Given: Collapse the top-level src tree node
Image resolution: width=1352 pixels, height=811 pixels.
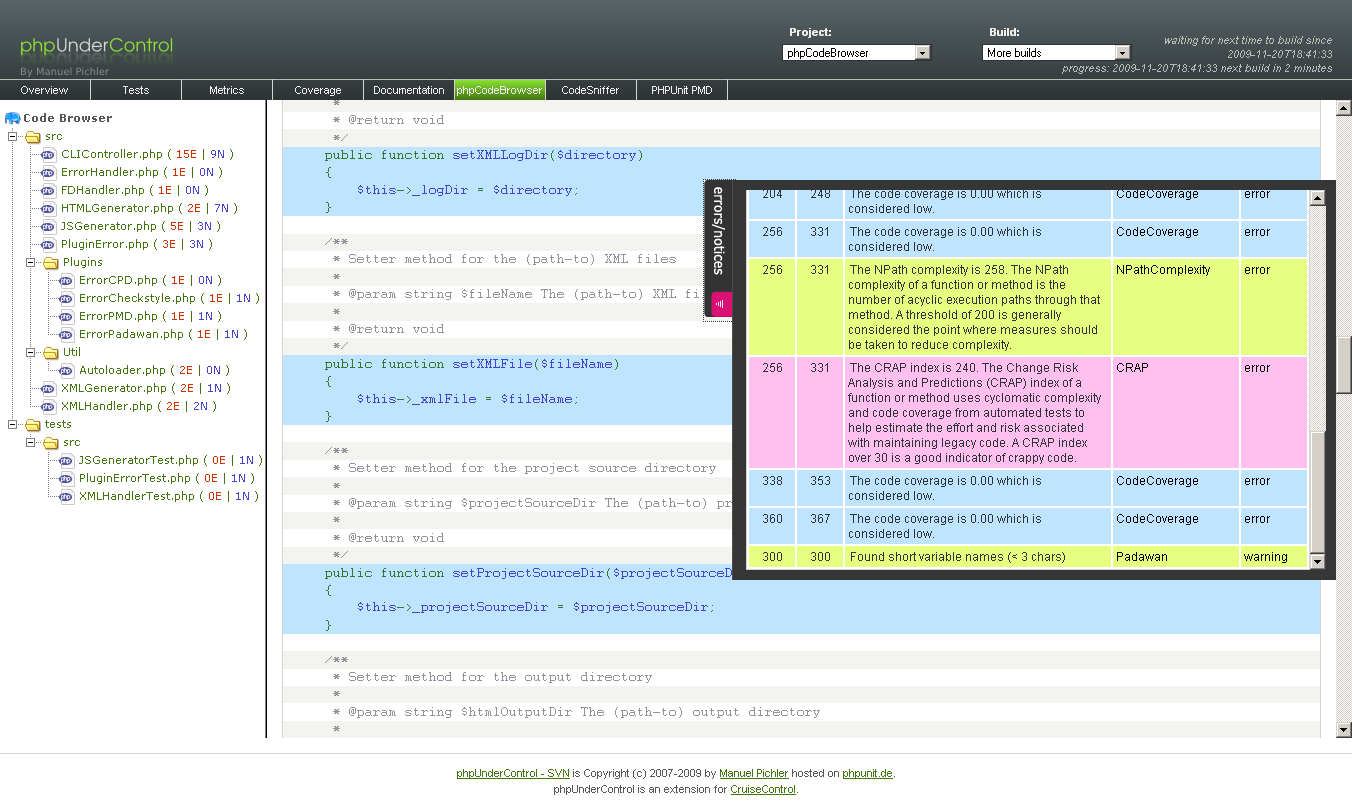Looking at the screenshot, I should (x=13, y=136).
